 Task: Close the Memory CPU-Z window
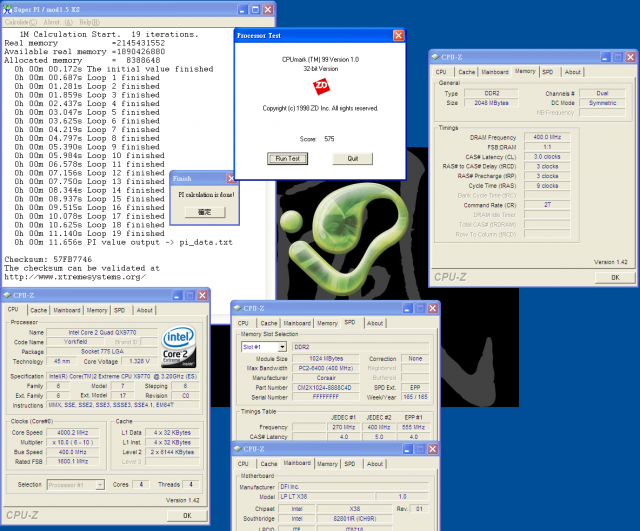click(x=631, y=57)
